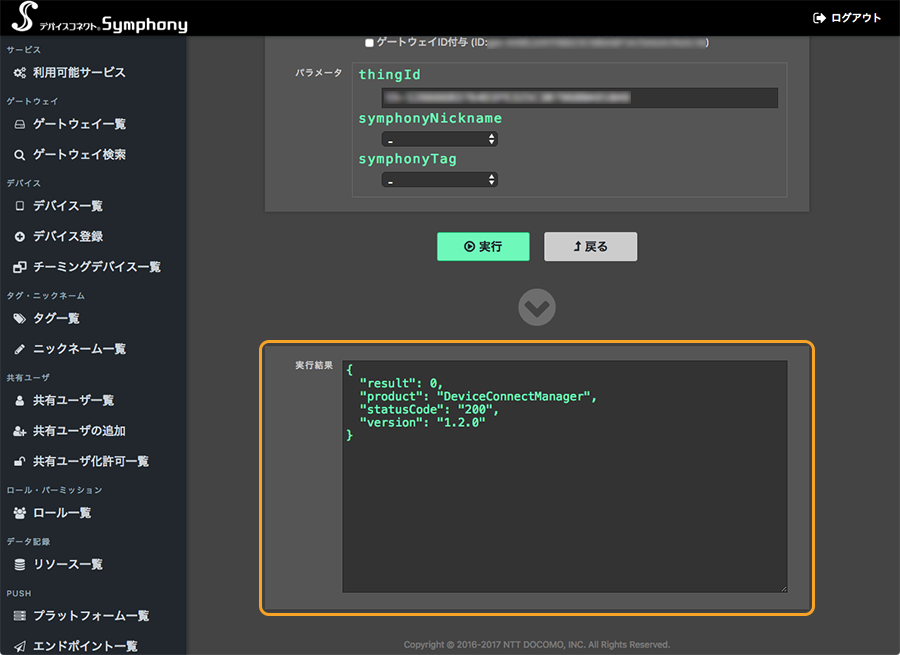
Task: Click the plus-circle icon for デバイス登録
Action: [x=20, y=237]
